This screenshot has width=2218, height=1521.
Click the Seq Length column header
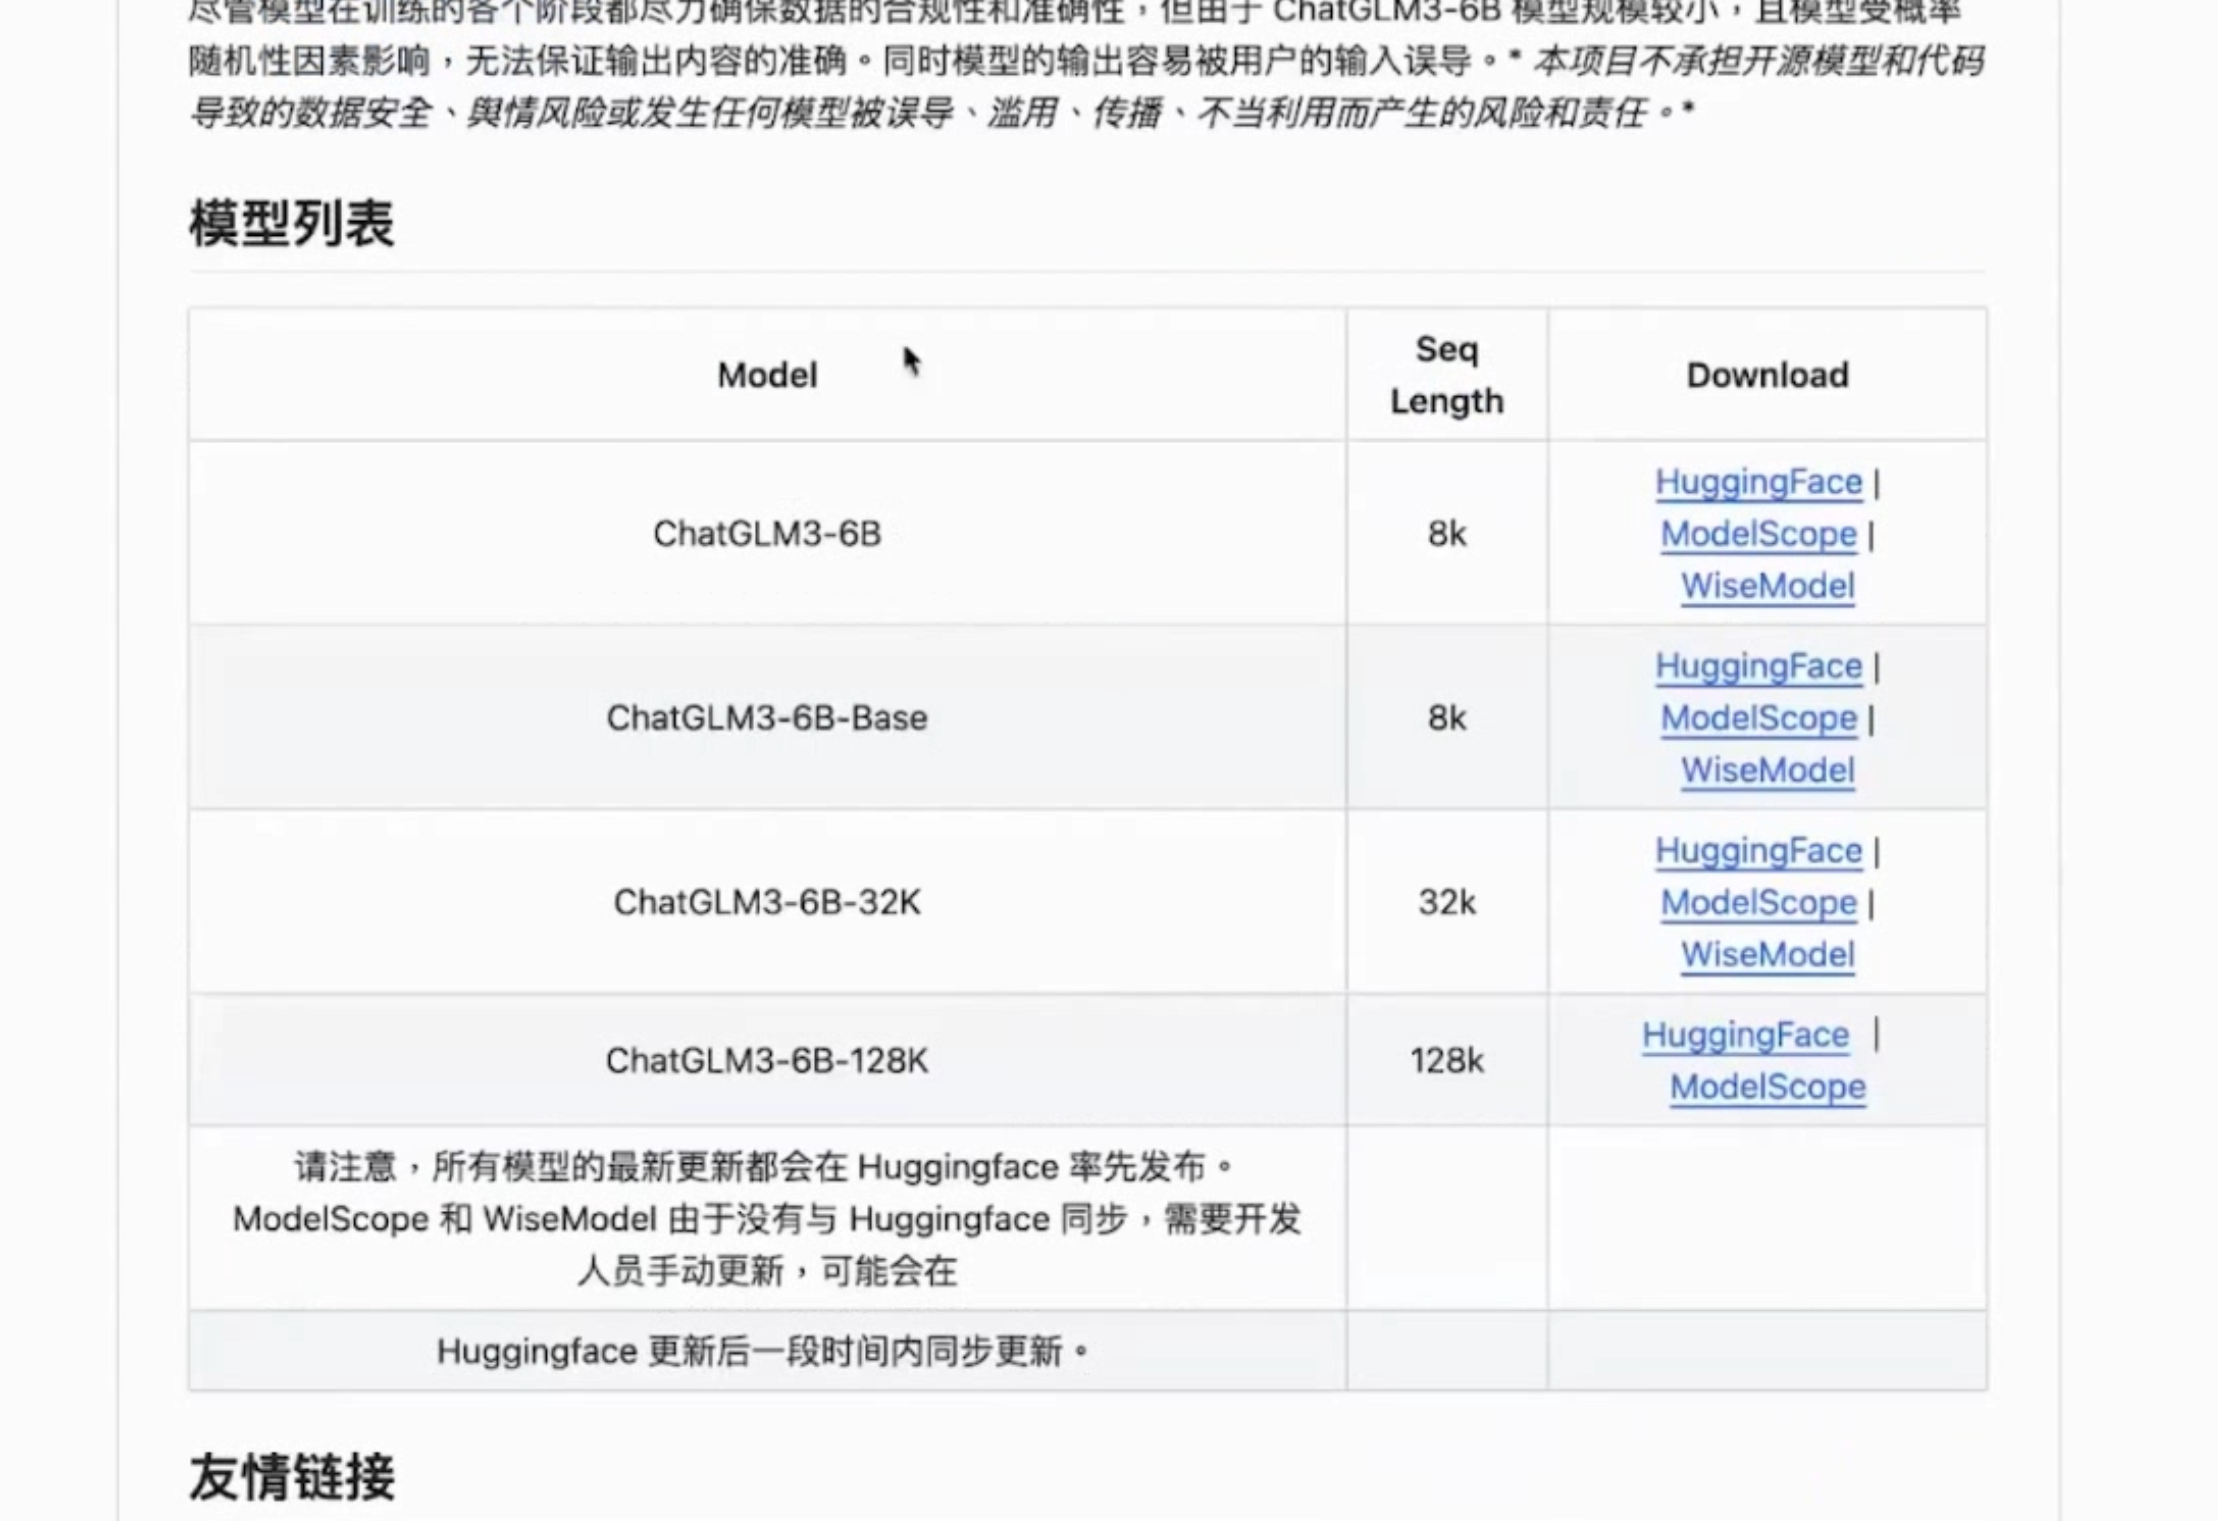point(1446,375)
